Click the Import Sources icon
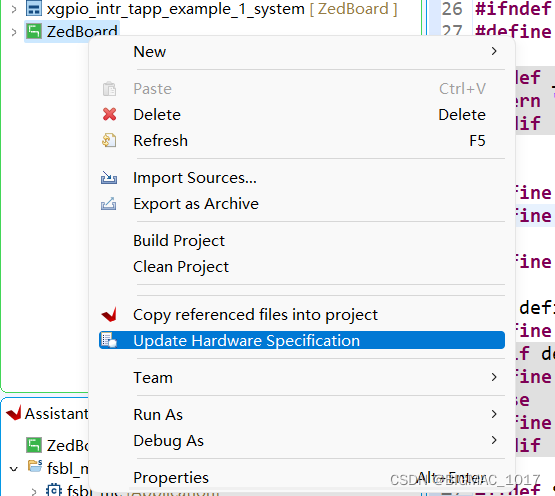The width and height of the screenshot is (555, 496). coord(109,178)
